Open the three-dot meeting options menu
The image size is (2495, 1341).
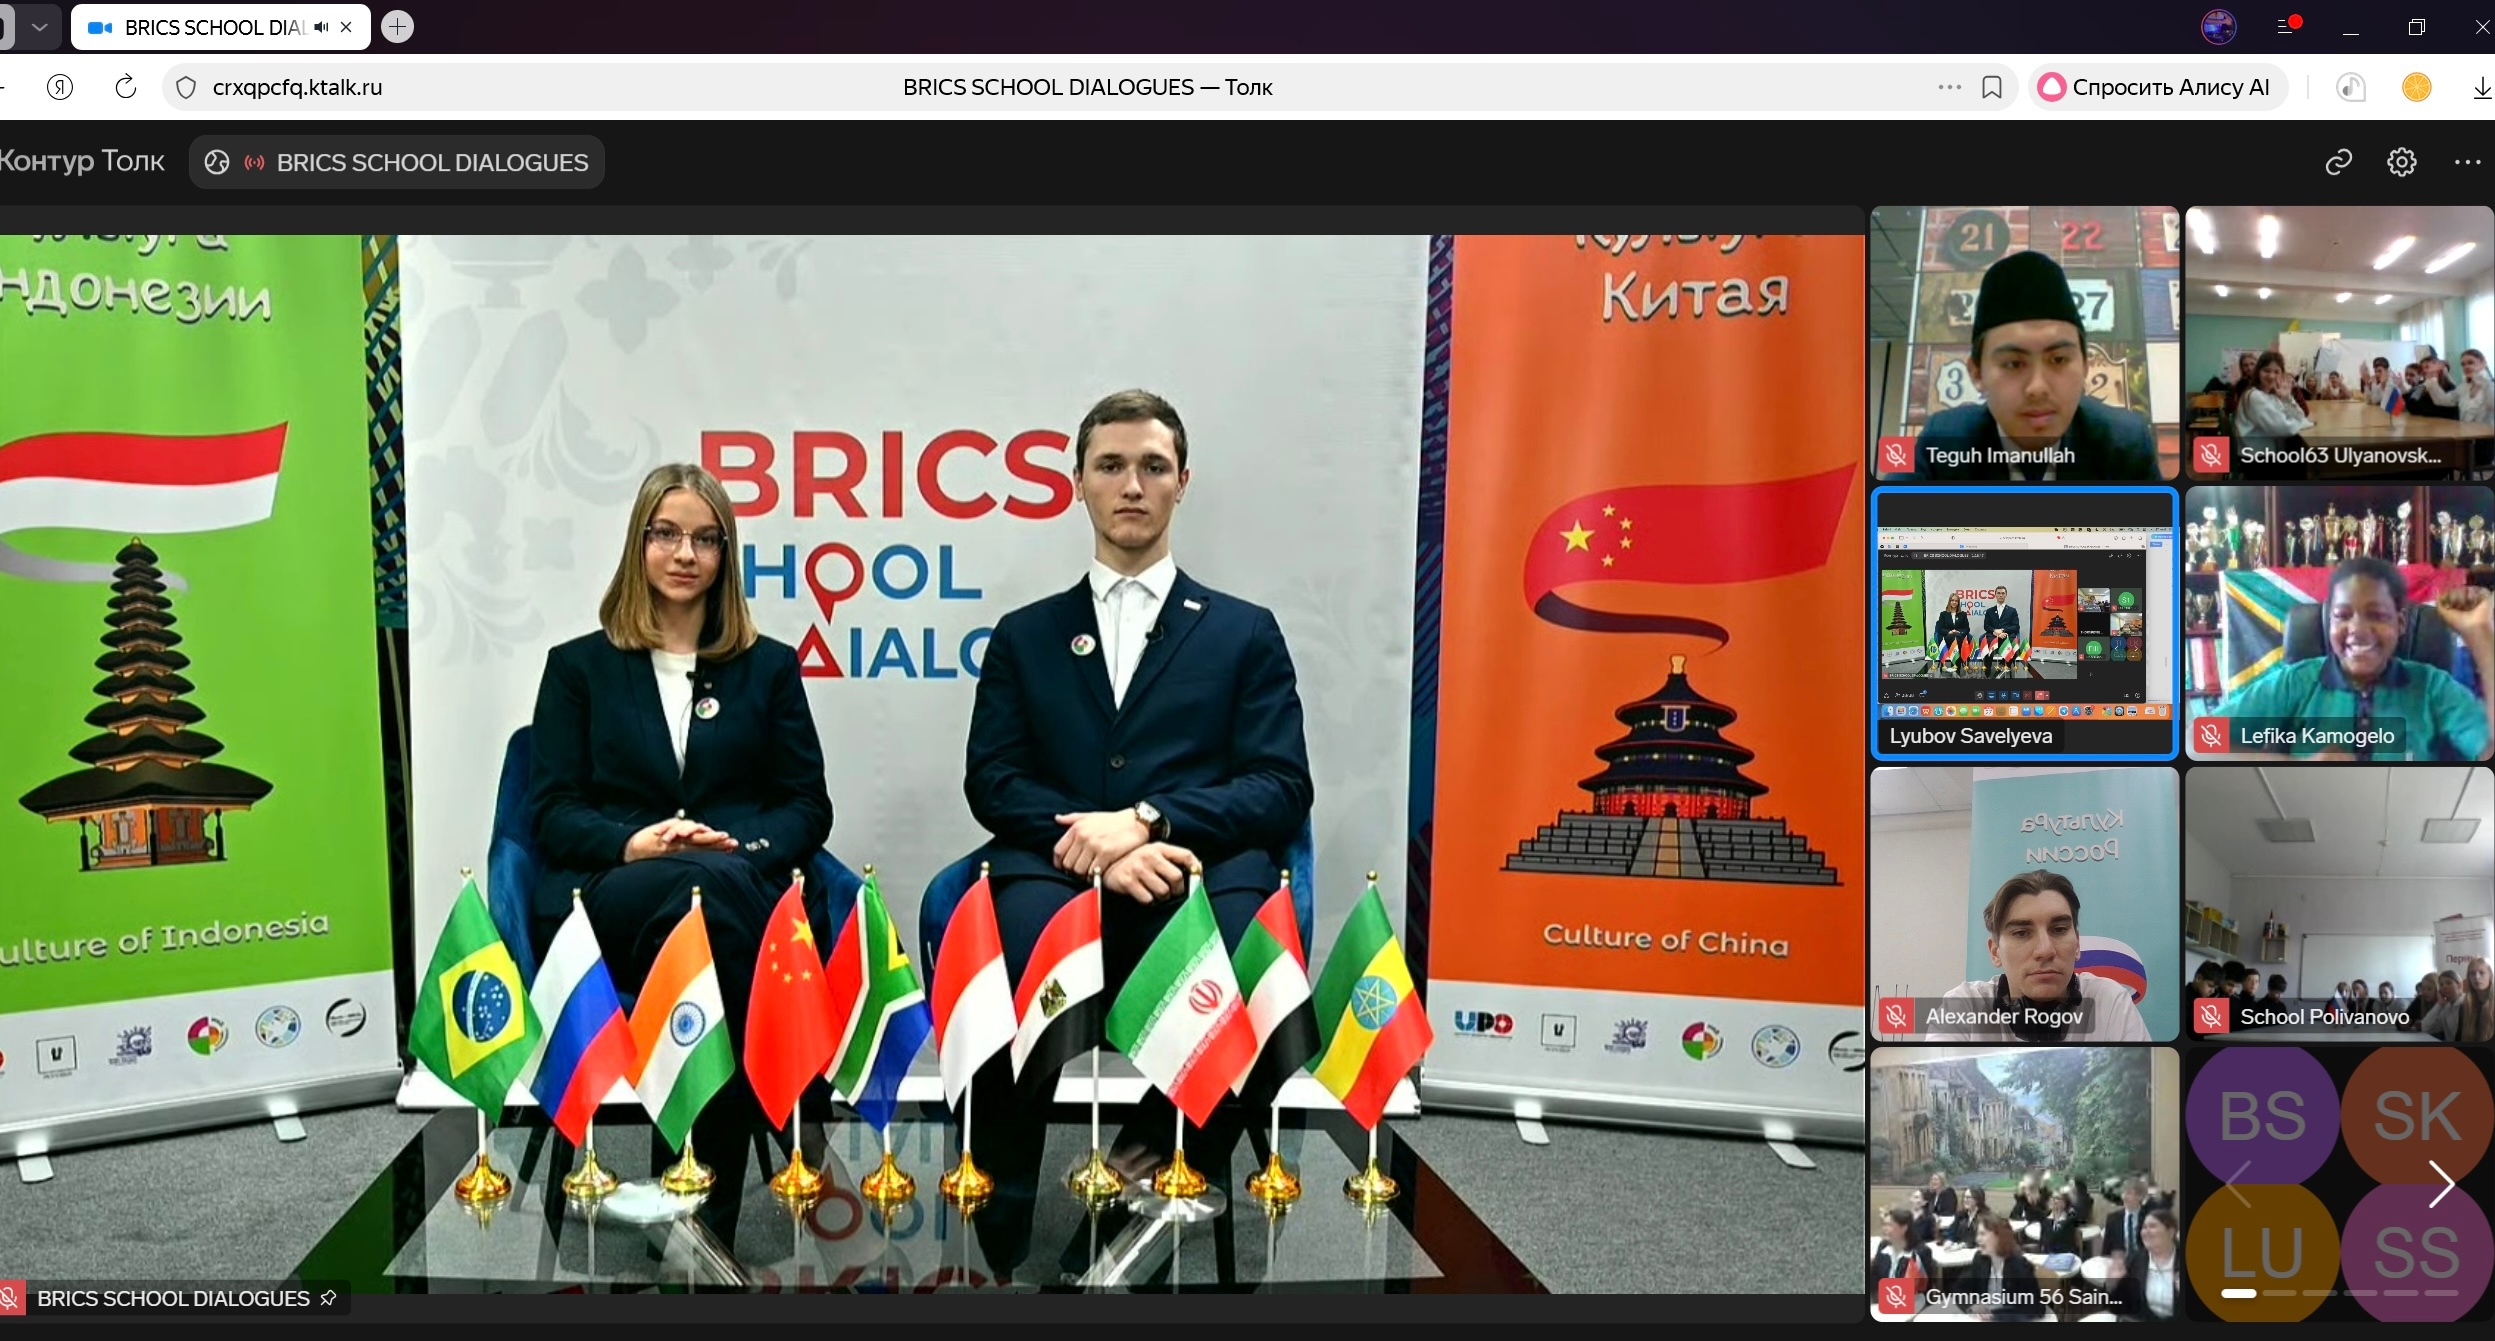coord(2467,162)
